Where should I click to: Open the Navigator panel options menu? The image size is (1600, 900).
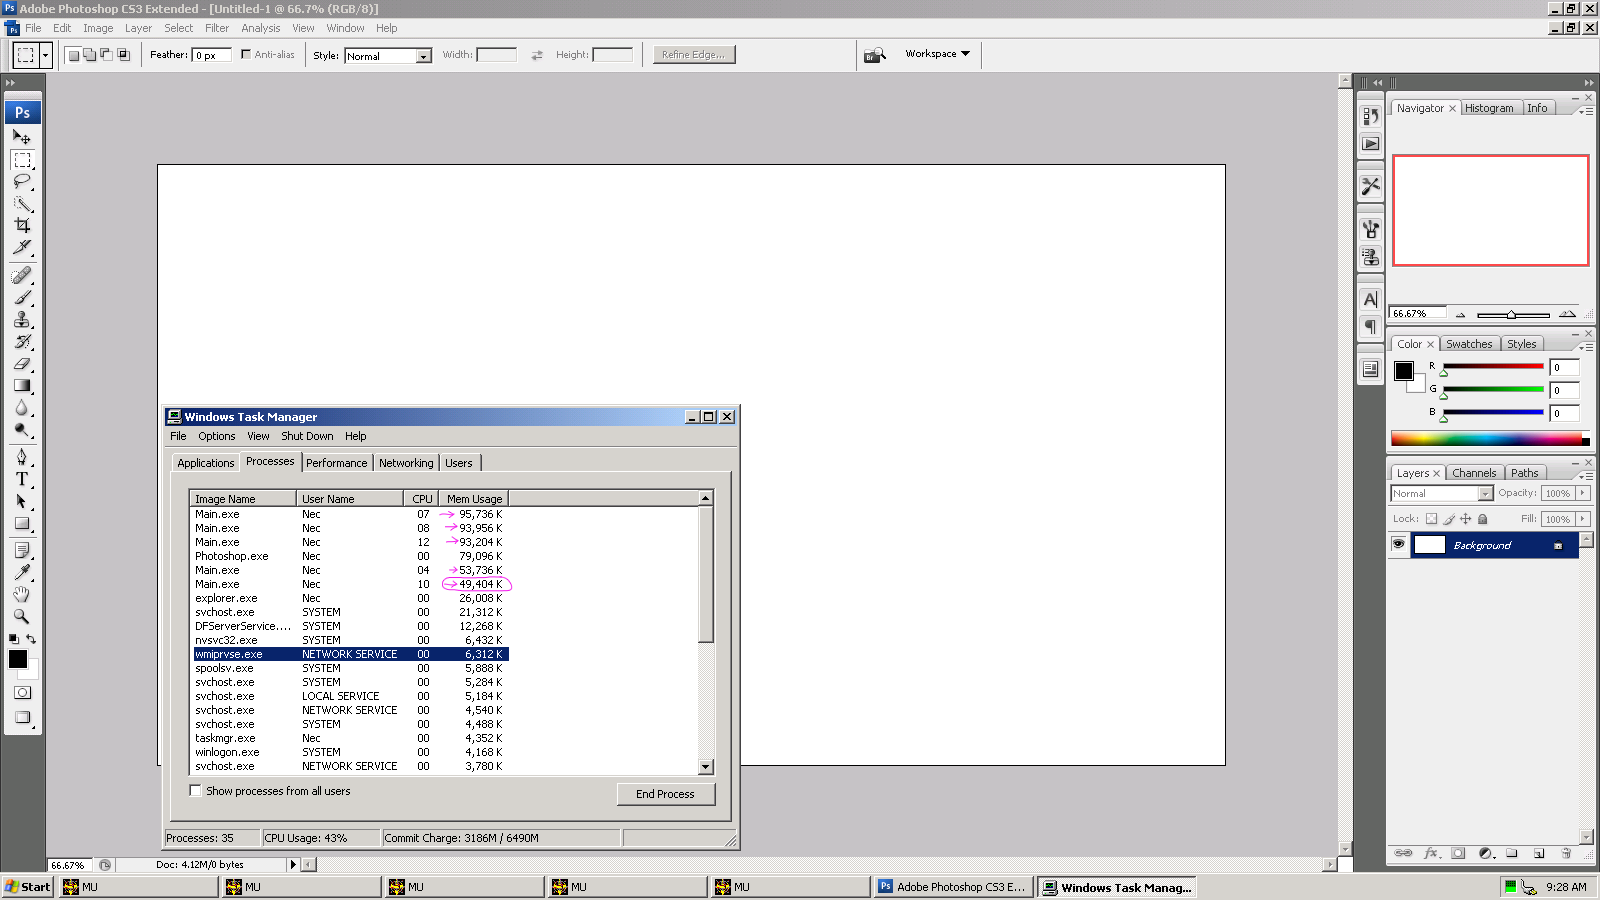(1587, 110)
